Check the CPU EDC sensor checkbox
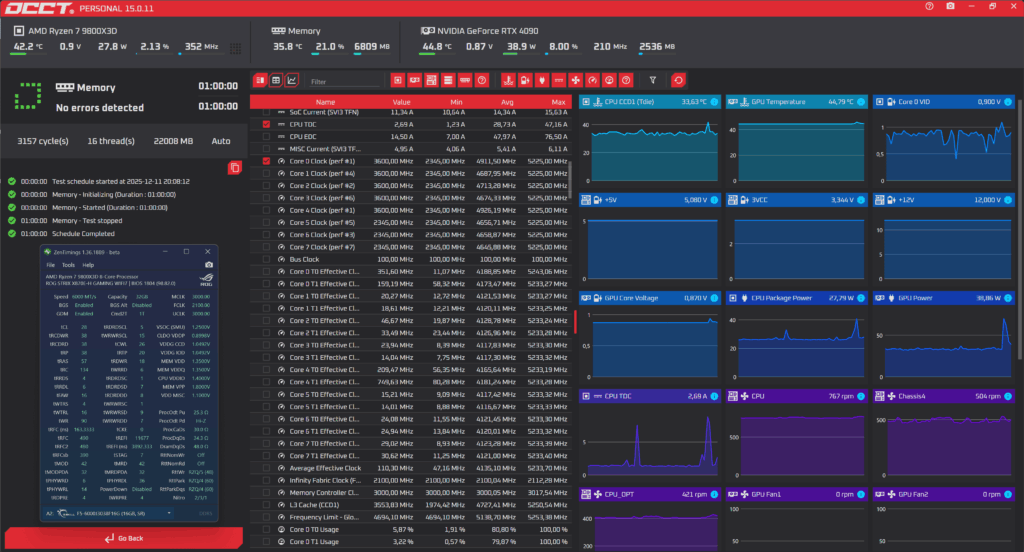Screen dimensions: 1024x552 [x=266, y=137]
